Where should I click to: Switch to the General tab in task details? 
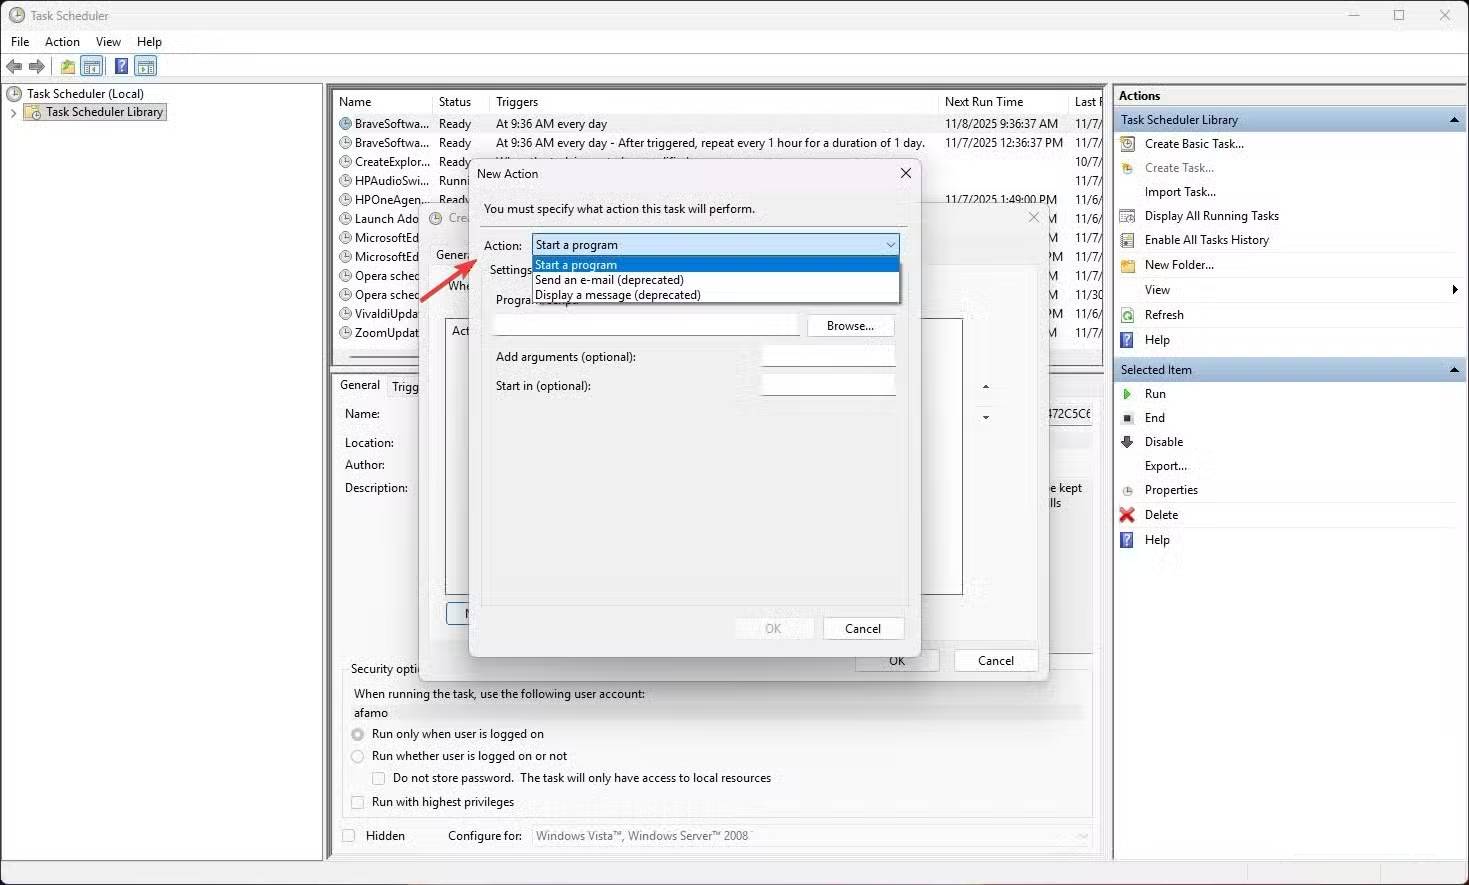pyautogui.click(x=360, y=385)
